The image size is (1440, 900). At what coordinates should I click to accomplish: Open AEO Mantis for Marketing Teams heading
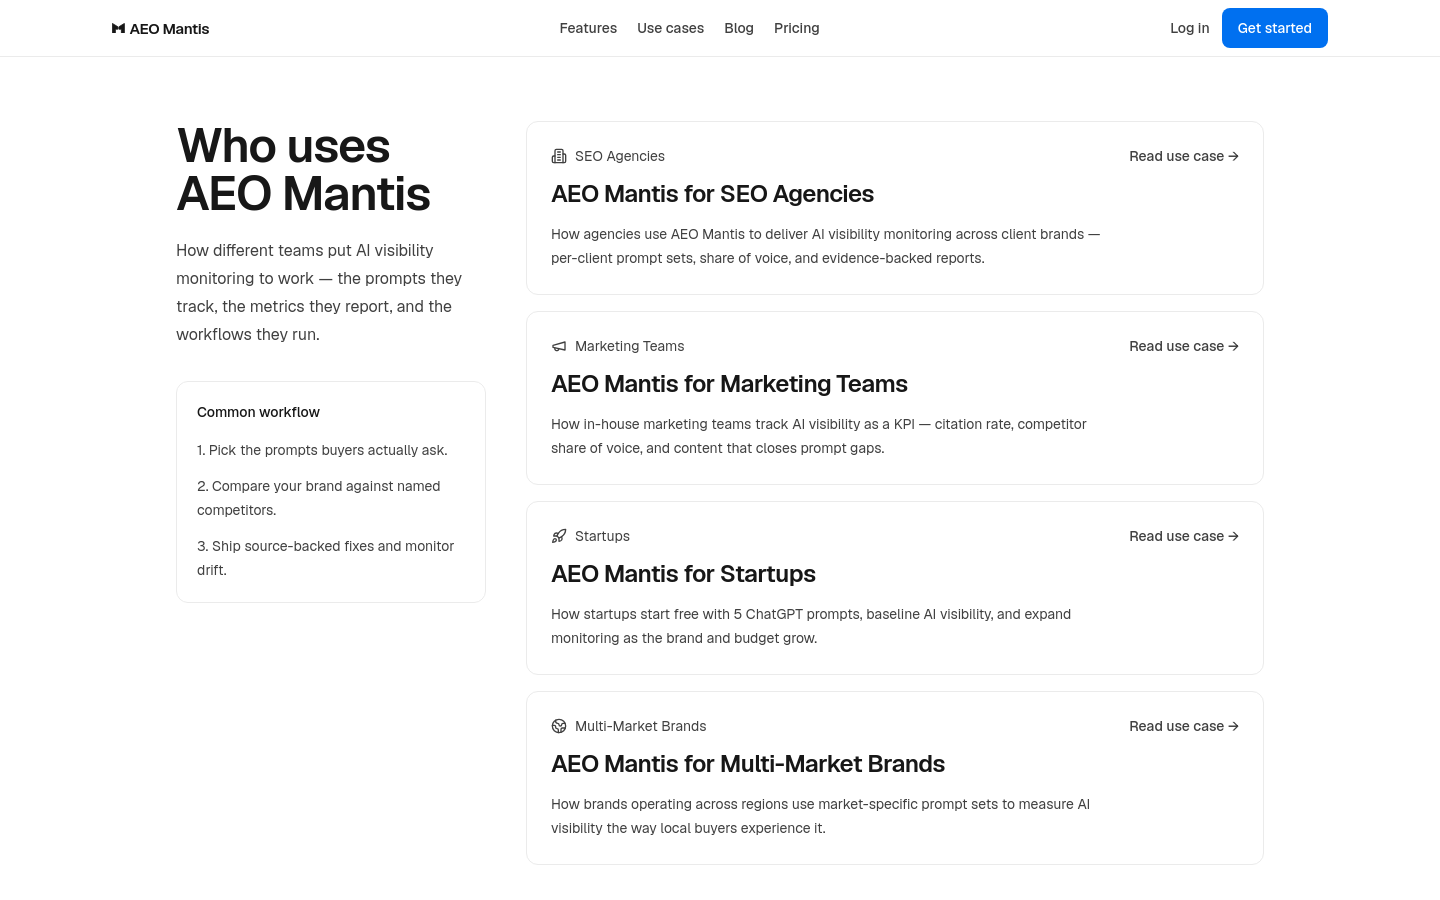point(729,384)
